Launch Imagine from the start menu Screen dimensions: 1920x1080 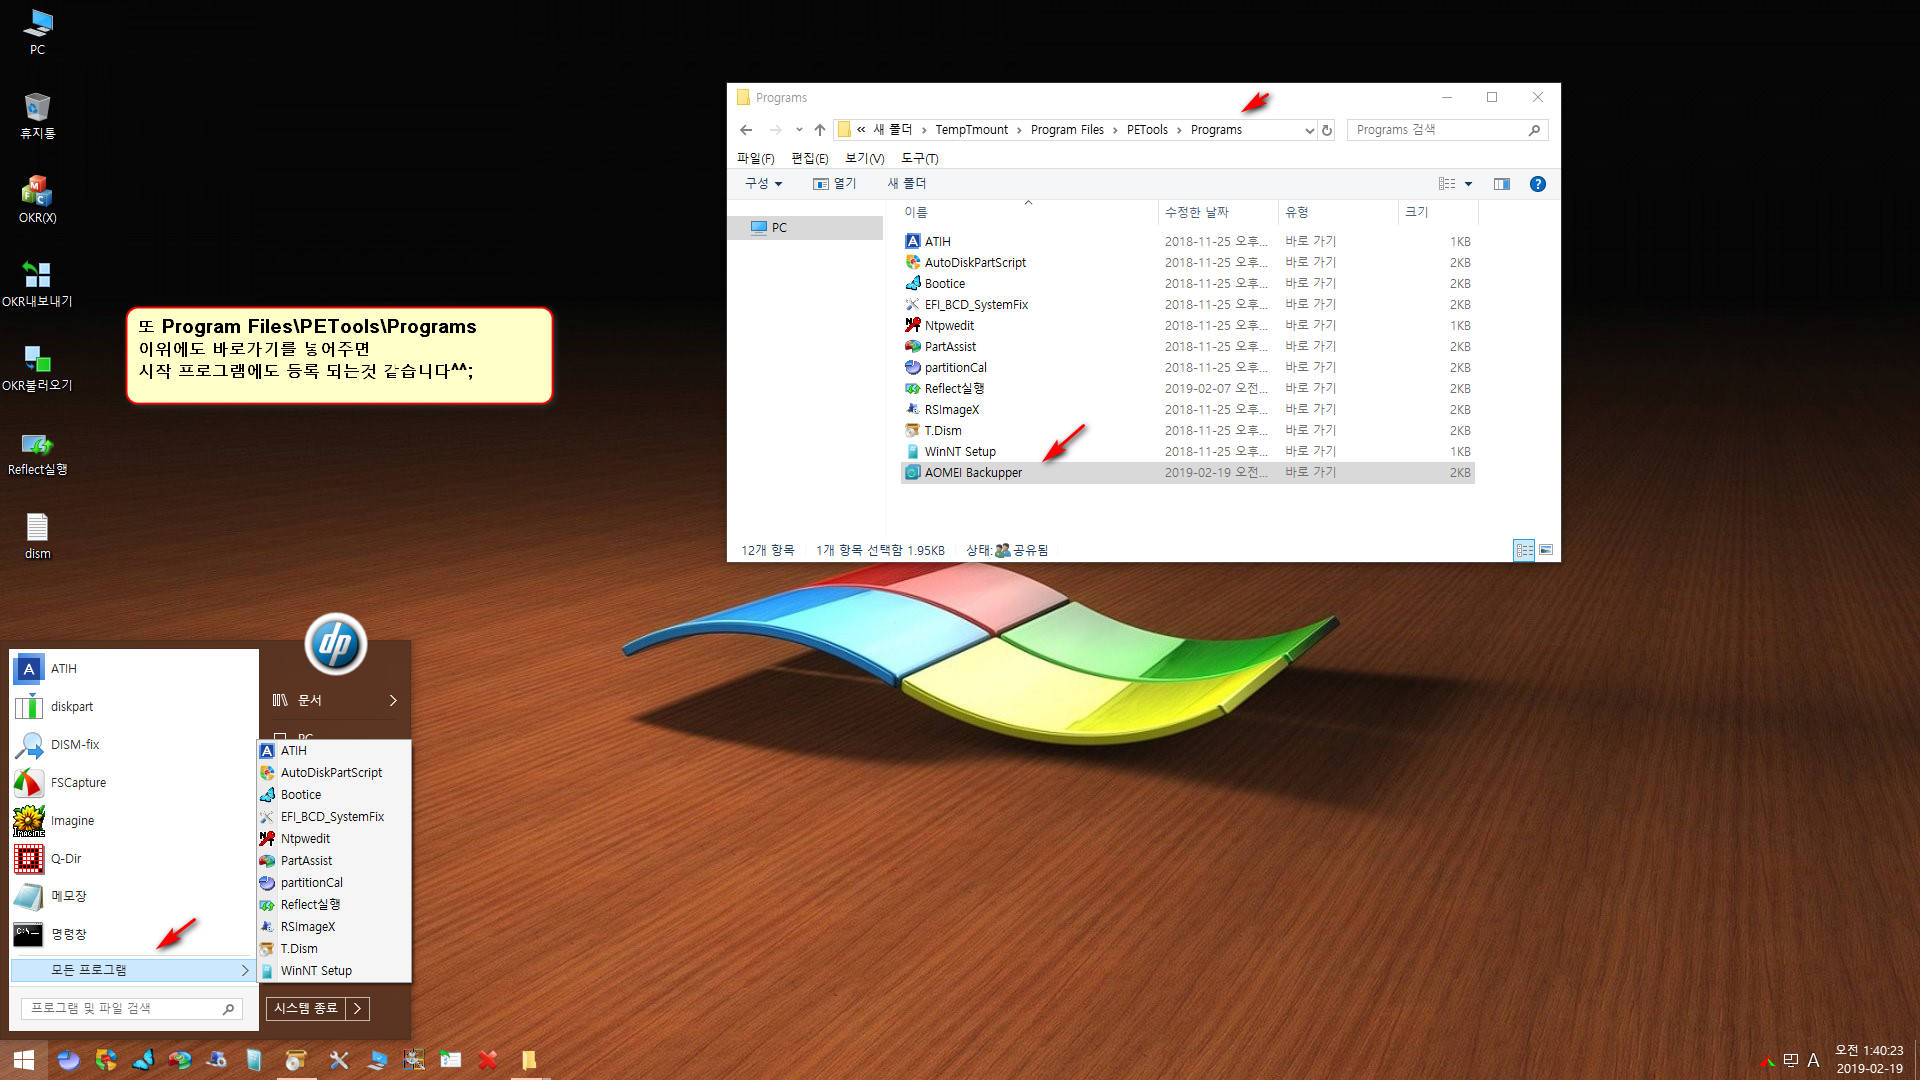pyautogui.click(x=134, y=820)
